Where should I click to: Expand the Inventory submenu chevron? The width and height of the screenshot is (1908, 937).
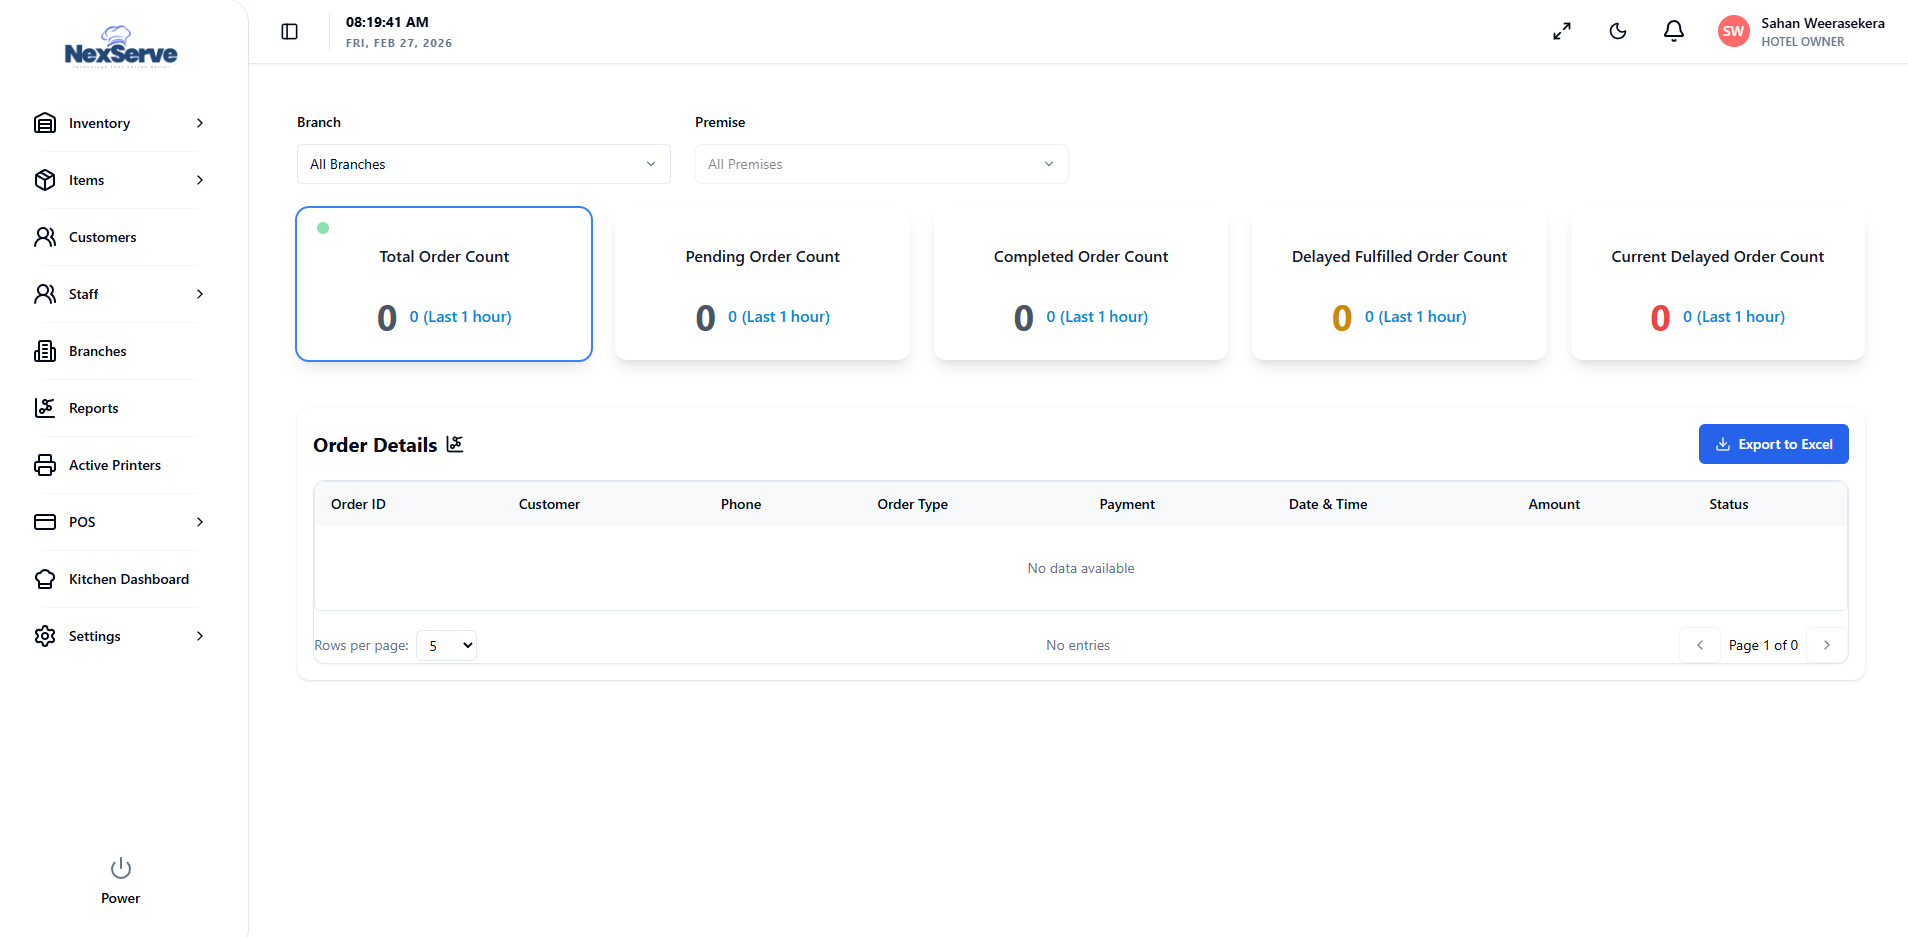200,123
